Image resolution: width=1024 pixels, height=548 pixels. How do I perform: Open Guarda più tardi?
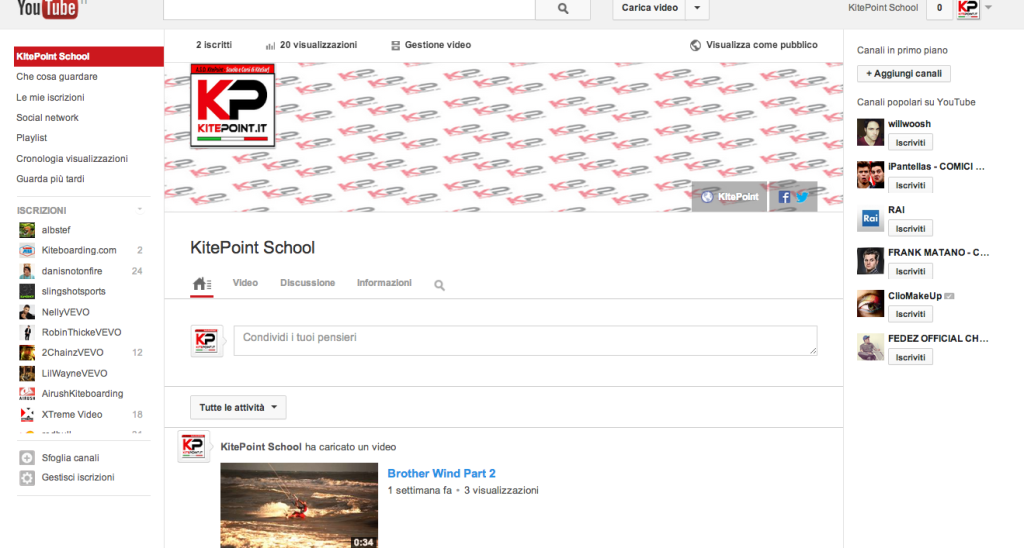[x=50, y=179]
